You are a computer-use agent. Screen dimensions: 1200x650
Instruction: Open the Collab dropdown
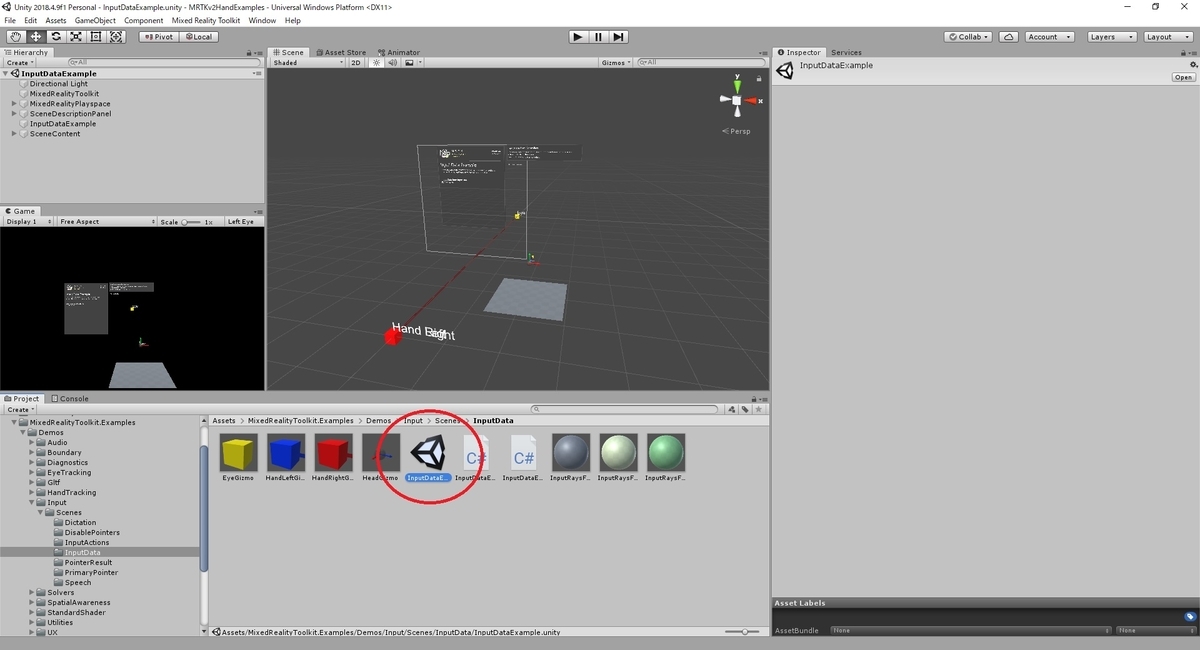click(x=968, y=37)
